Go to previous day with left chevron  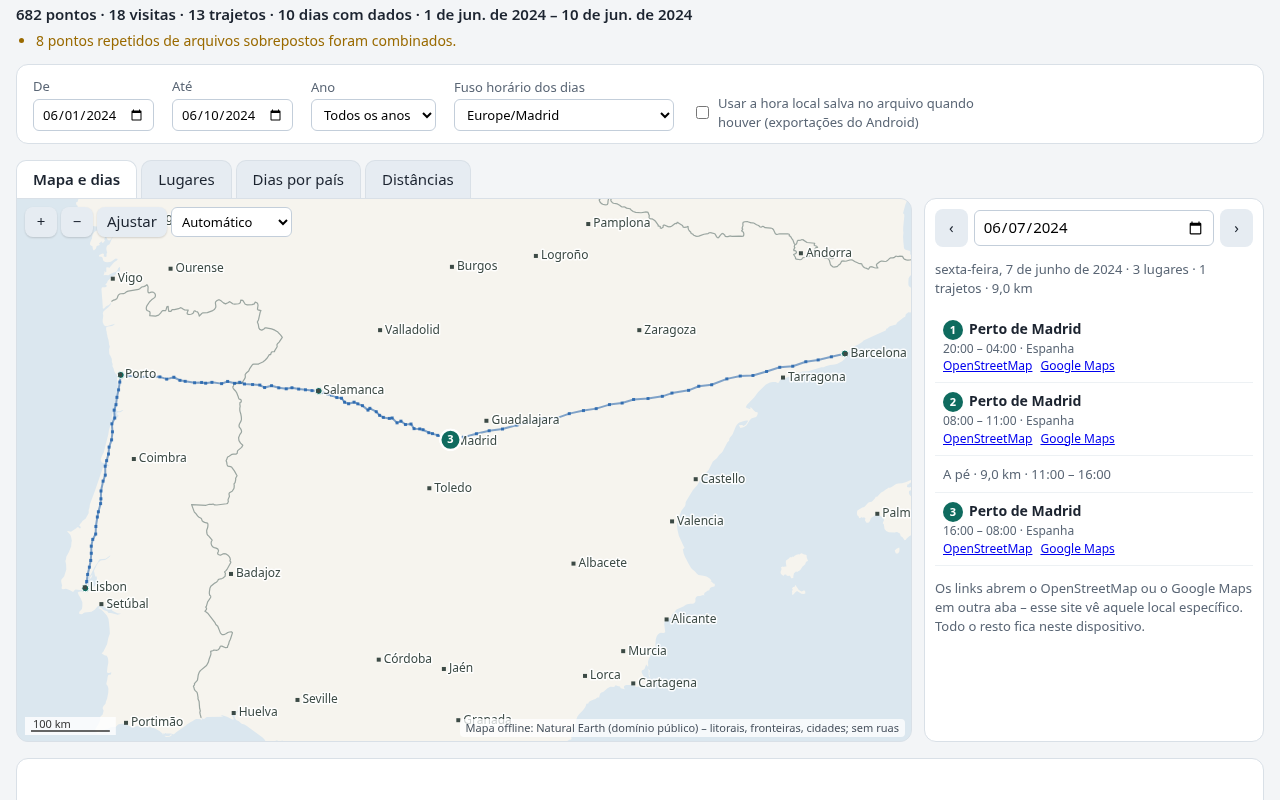[x=951, y=228]
